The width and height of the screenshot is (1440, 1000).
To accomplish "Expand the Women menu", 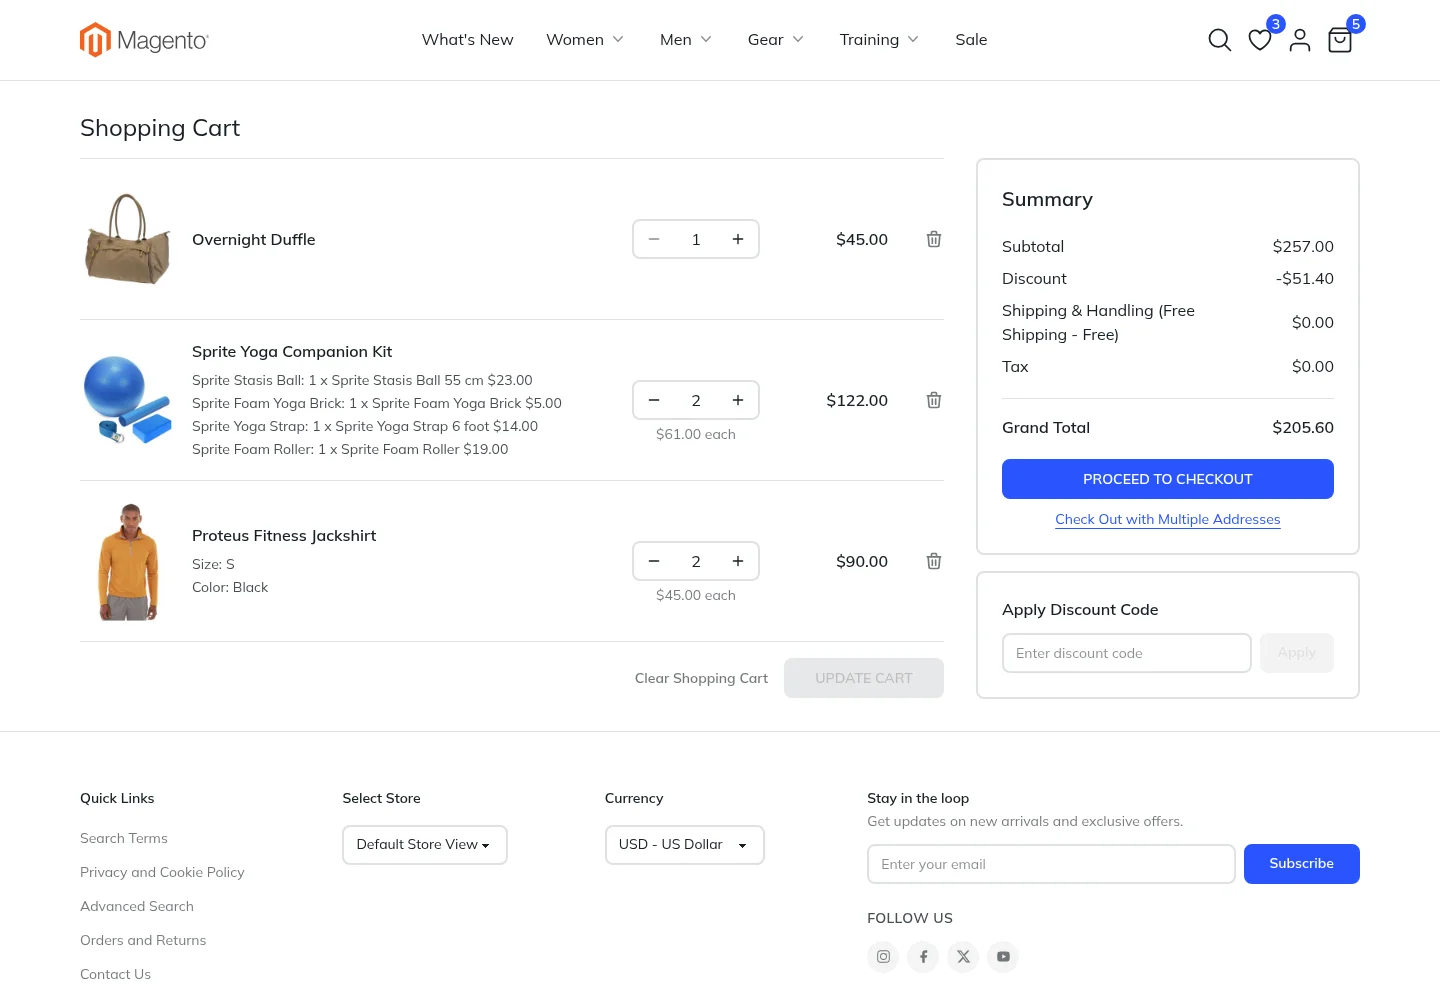I will (585, 40).
